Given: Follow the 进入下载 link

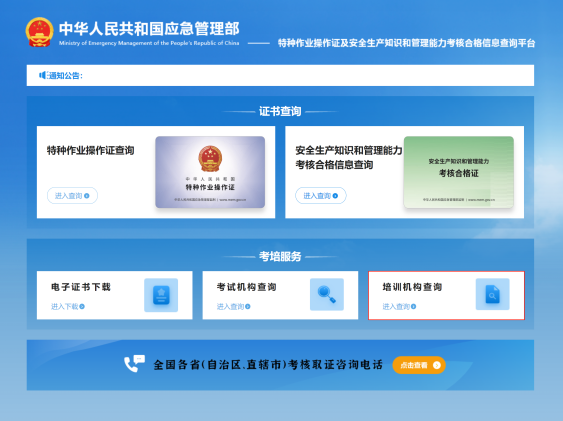Looking at the screenshot, I should click(x=68, y=306).
